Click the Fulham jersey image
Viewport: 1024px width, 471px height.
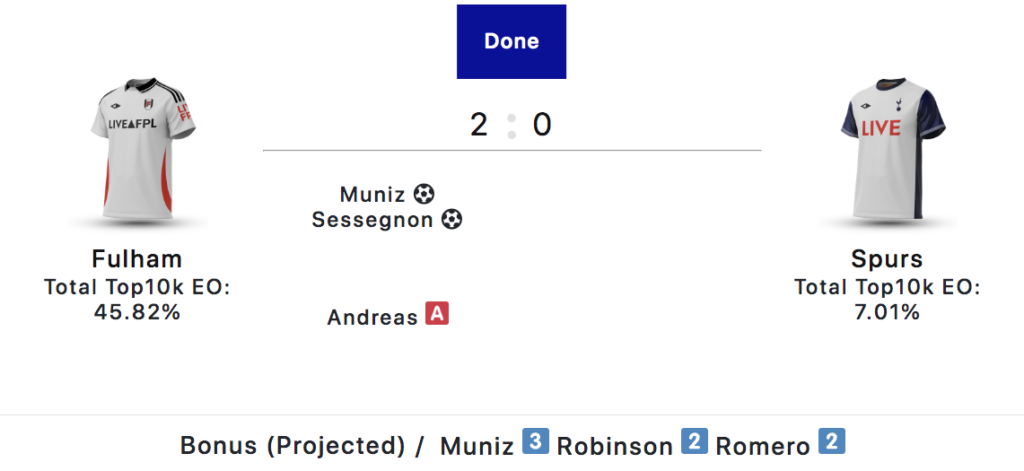coord(142,150)
